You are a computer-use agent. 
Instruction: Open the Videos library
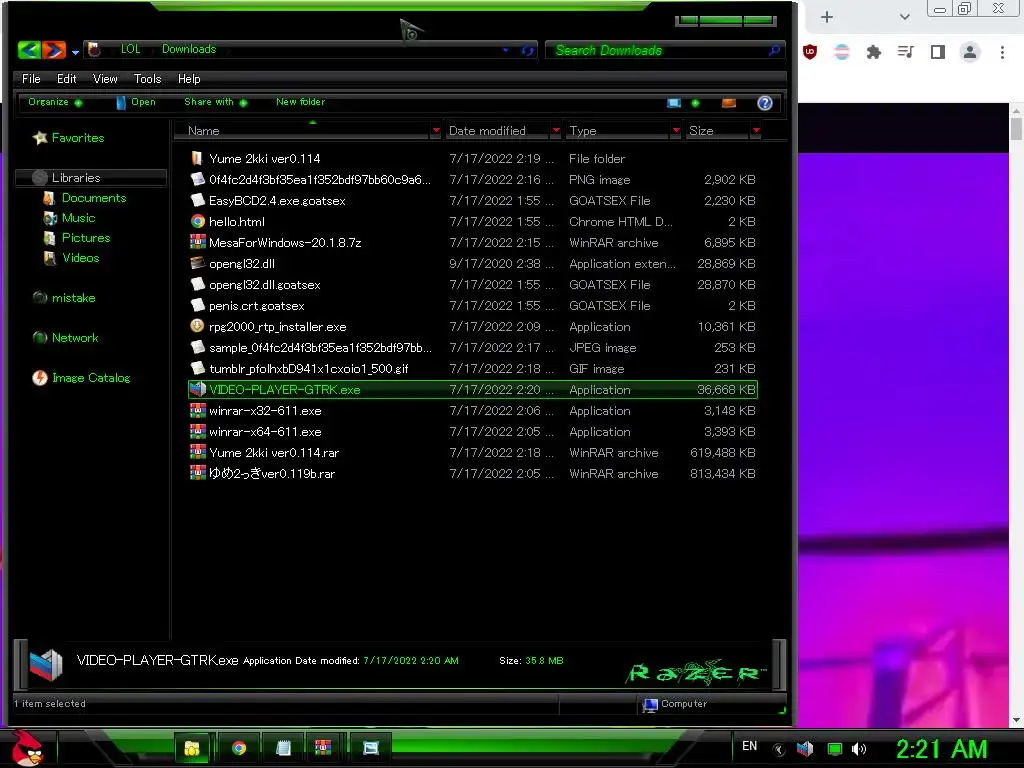71,258
